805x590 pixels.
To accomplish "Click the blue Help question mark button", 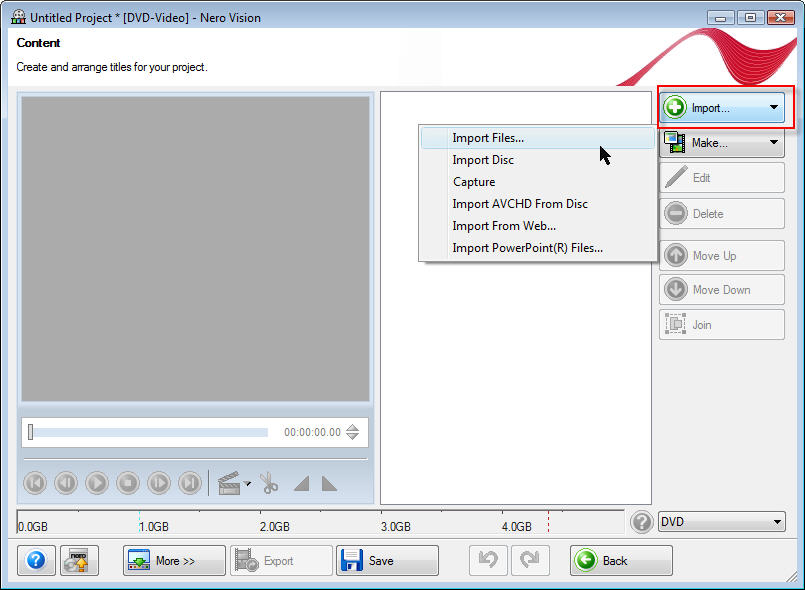I will 36,560.
